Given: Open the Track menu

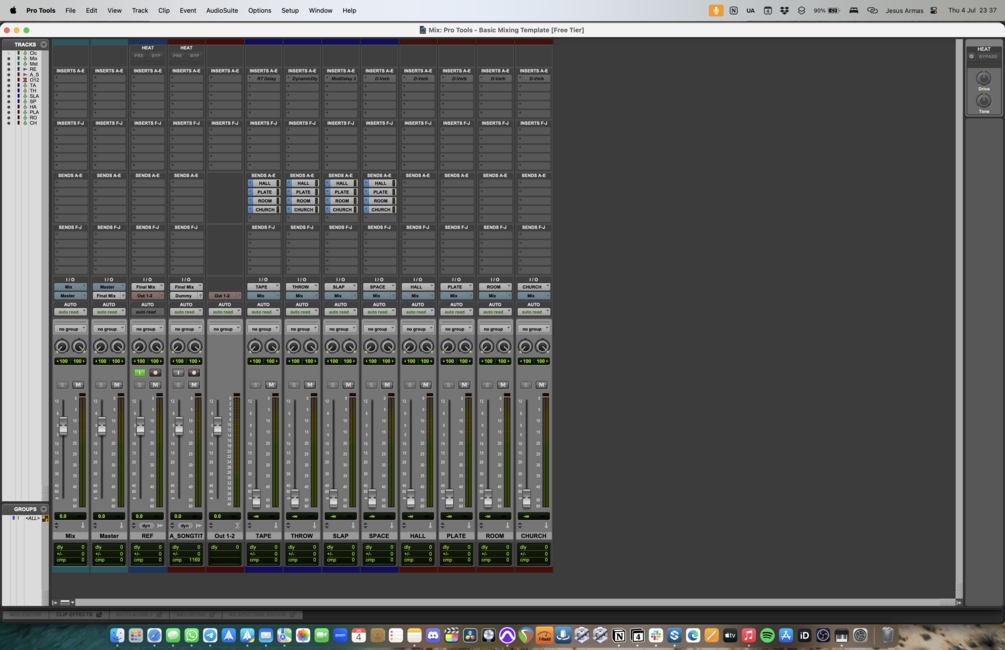Looking at the screenshot, I should pos(140,10).
